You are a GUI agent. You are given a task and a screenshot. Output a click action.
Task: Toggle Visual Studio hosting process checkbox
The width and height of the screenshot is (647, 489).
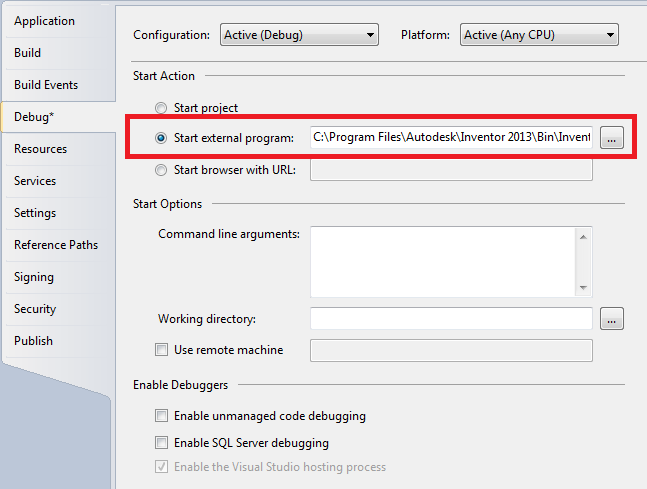[x=161, y=467]
